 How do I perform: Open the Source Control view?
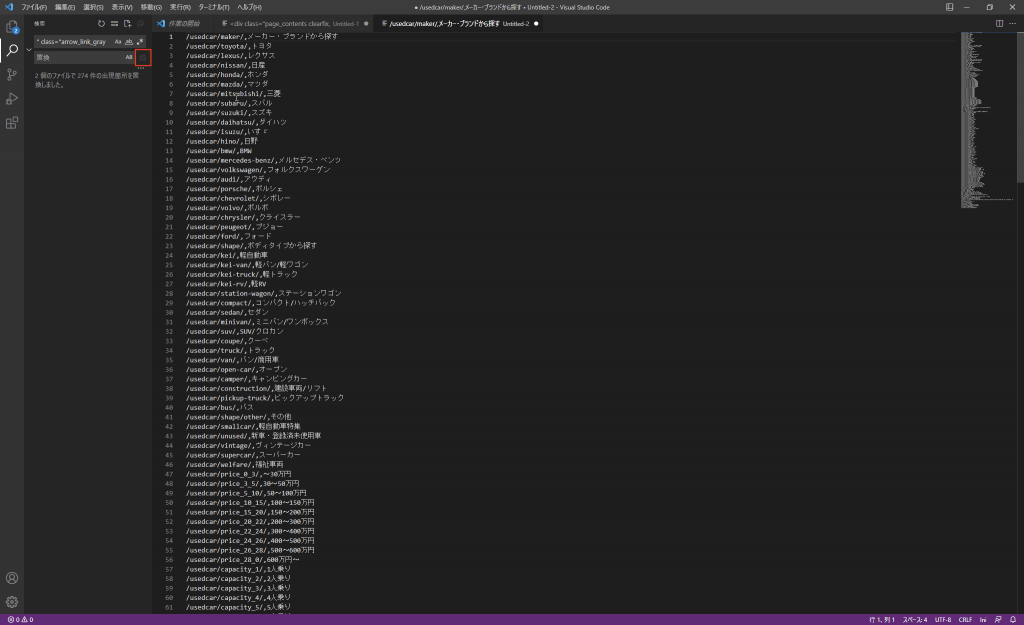point(12,74)
